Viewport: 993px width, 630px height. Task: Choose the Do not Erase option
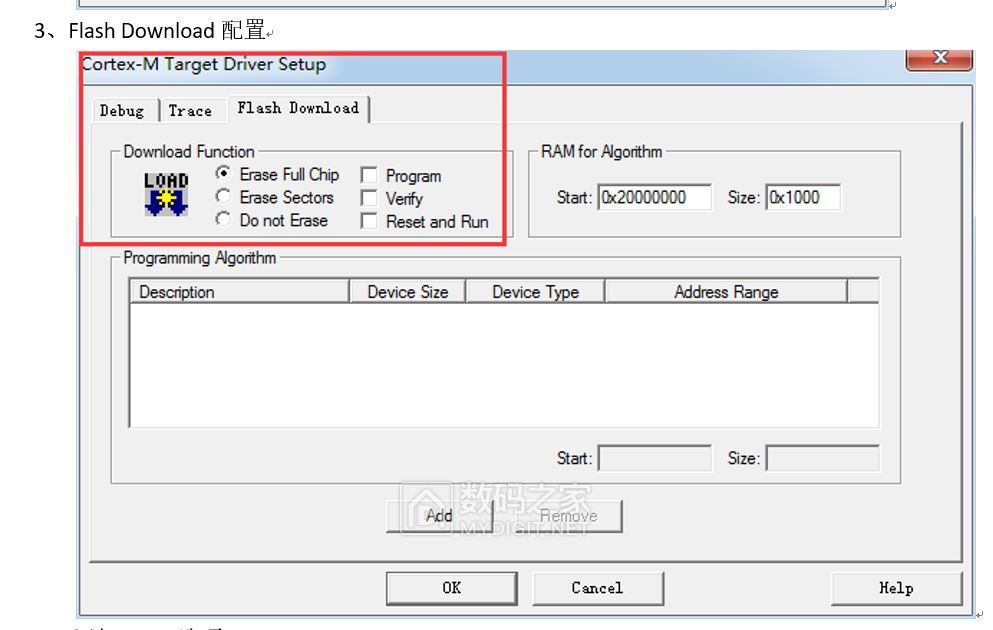coord(224,220)
